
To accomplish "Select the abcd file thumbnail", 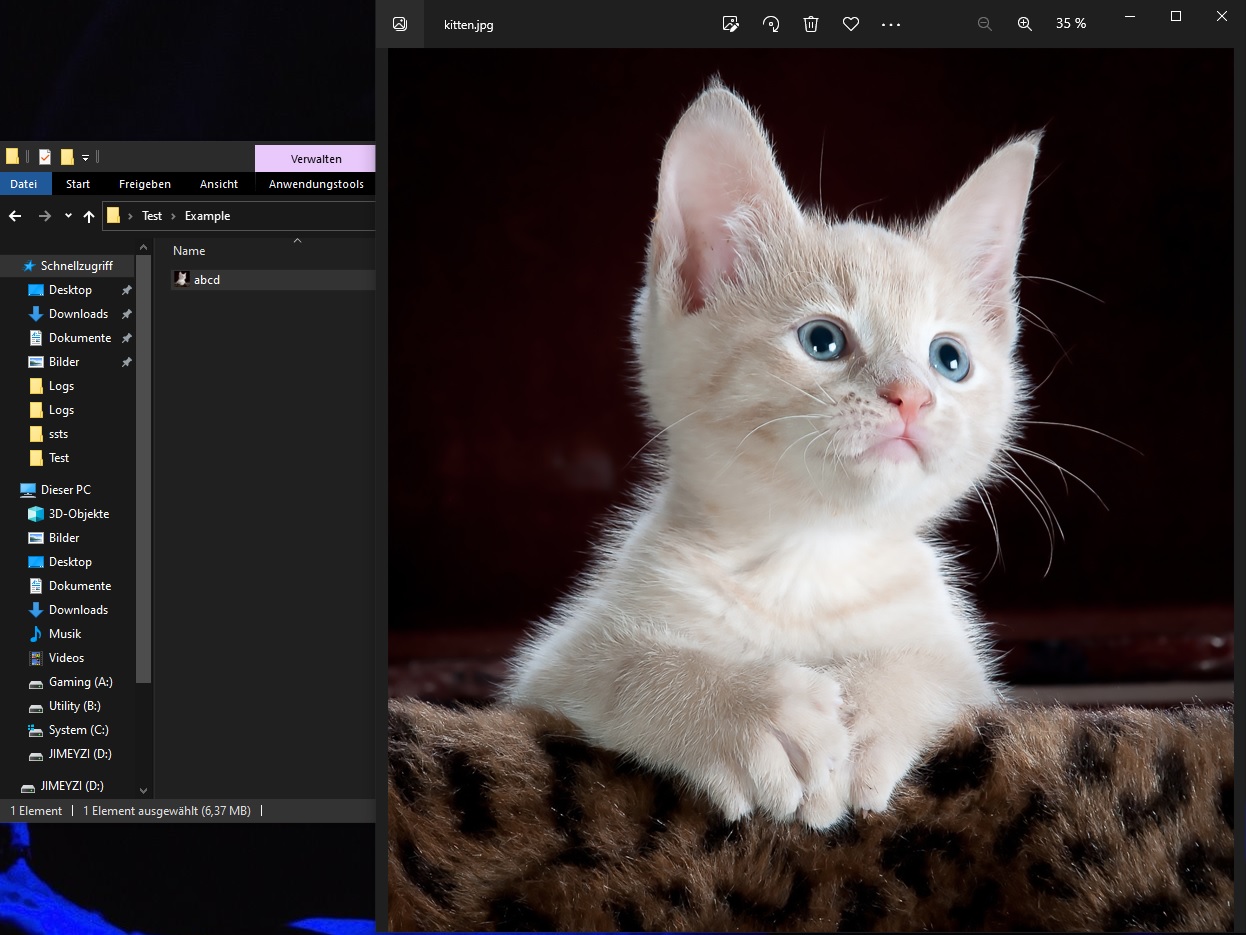I will tap(181, 280).
